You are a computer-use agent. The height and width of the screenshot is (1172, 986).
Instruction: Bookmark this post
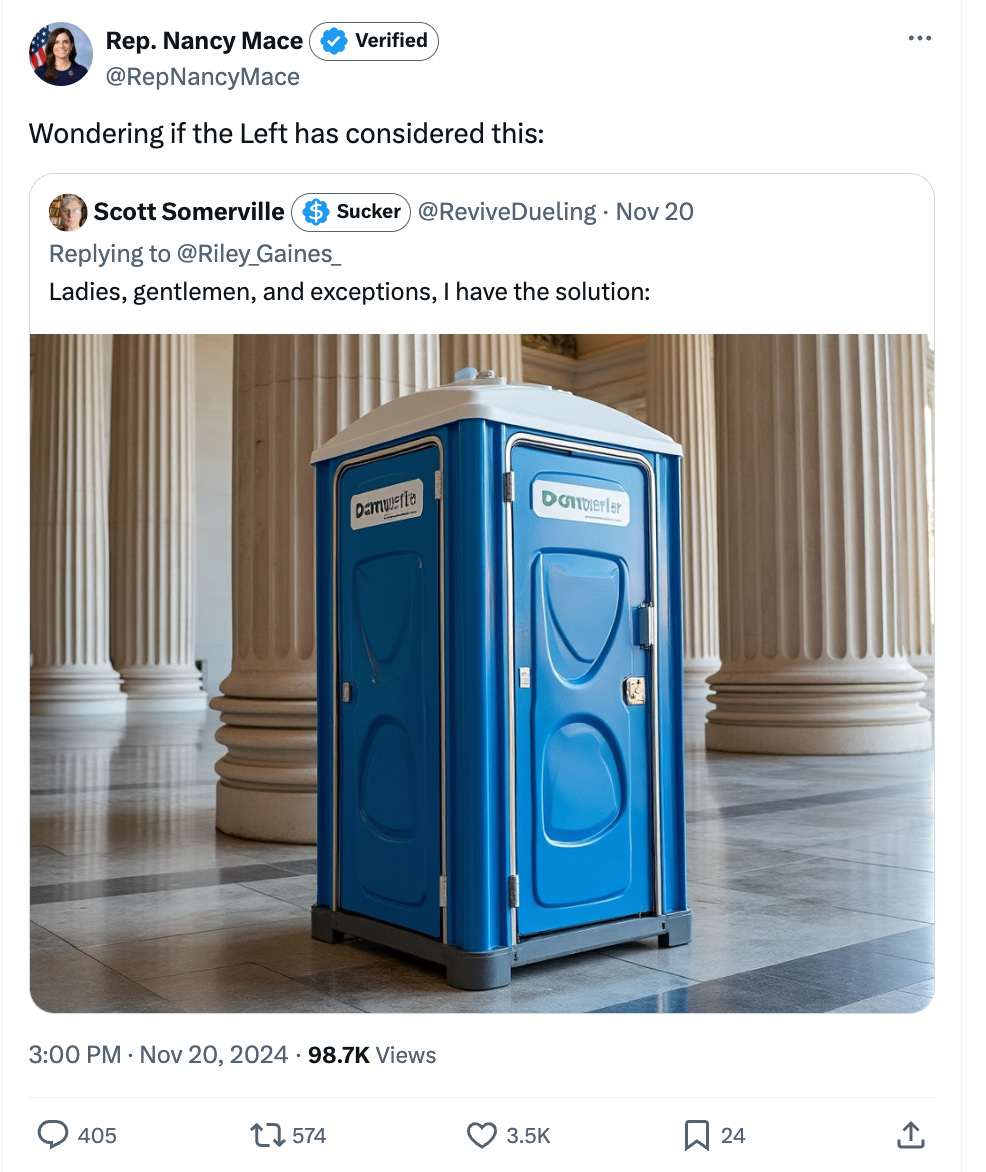click(697, 1135)
